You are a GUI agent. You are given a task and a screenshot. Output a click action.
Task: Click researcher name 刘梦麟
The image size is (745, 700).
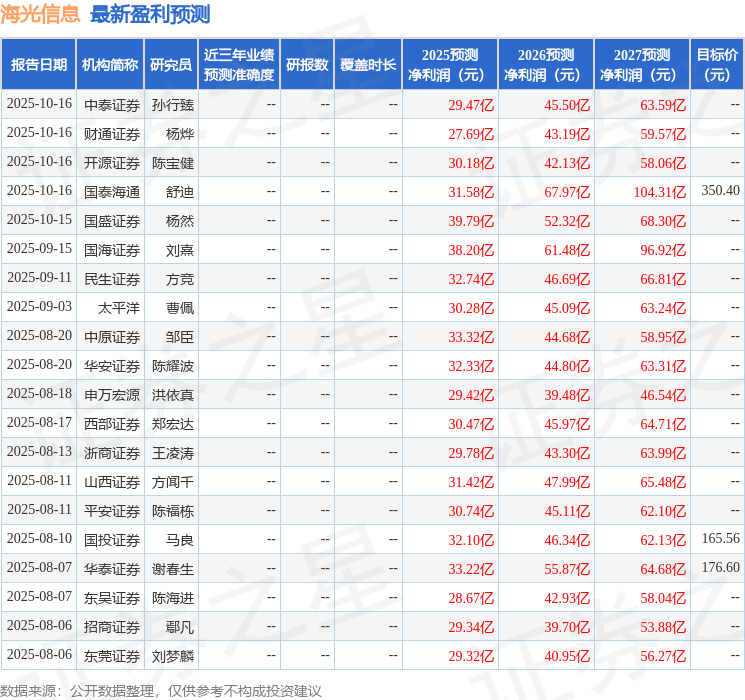click(173, 656)
